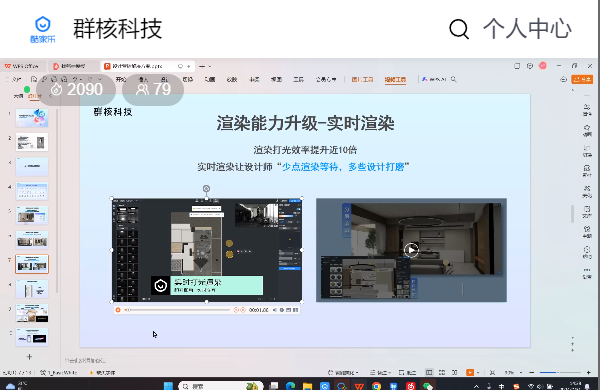This screenshot has height=390, width=600.
Task: Open search with the magnifier icon
Action: [x=459, y=29]
